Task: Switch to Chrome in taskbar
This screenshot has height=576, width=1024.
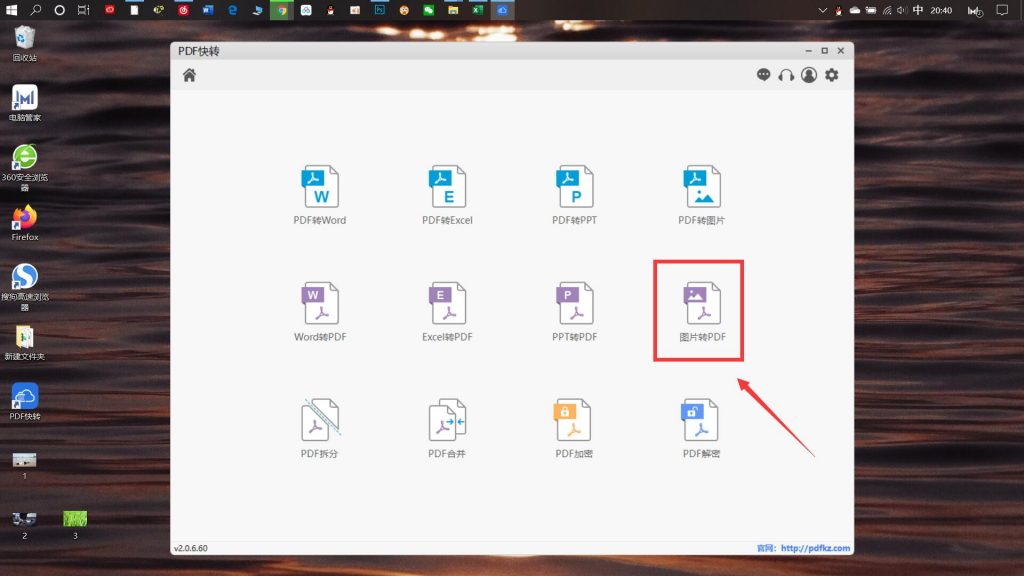Action: tap(281, 10)
